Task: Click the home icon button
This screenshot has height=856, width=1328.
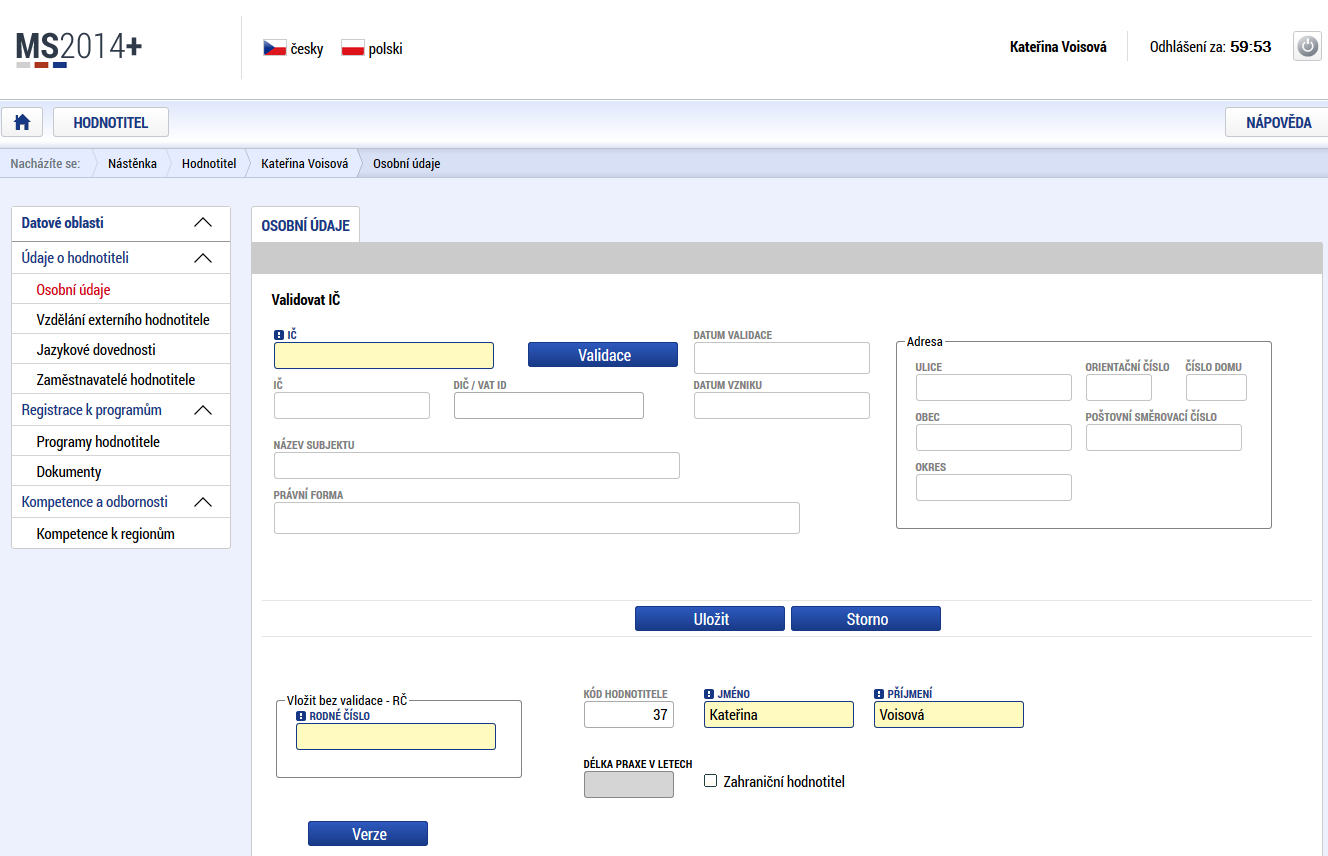Action: (x=22, y=122)
